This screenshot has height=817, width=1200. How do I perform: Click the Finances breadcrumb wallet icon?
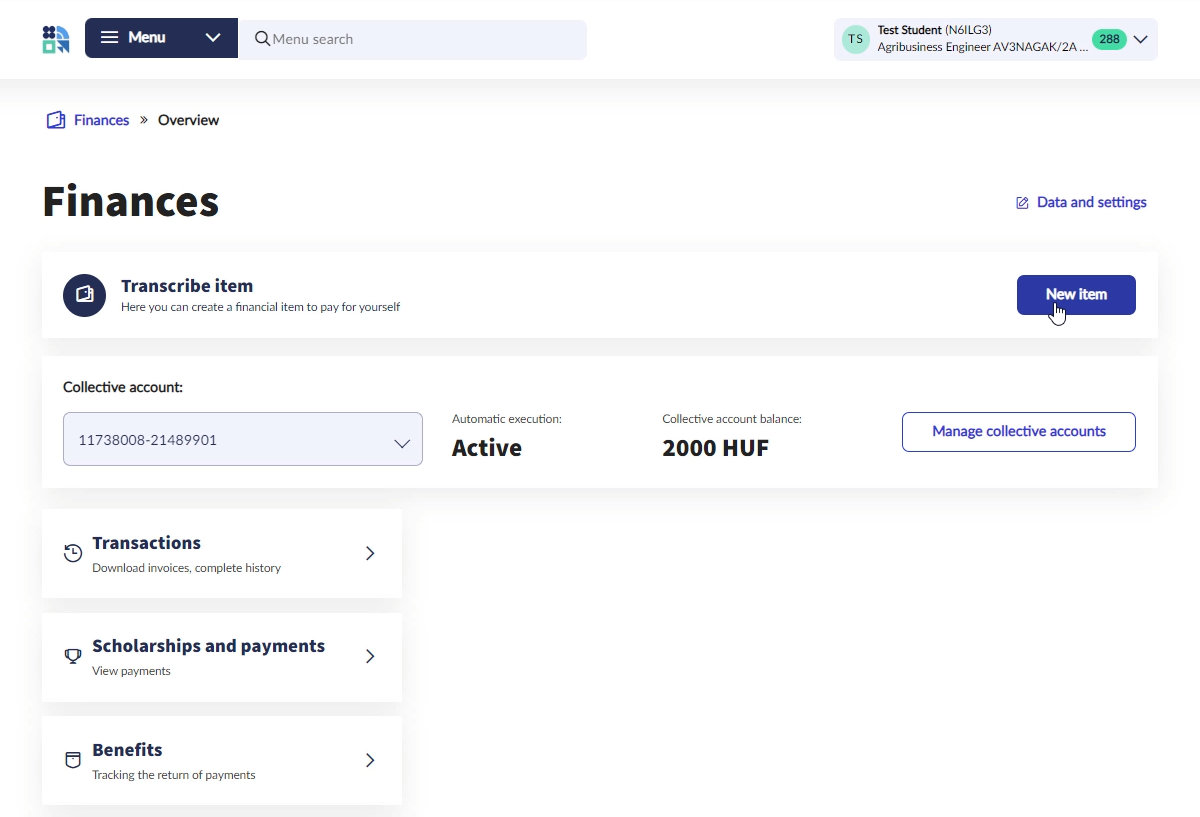click(56, 120)
